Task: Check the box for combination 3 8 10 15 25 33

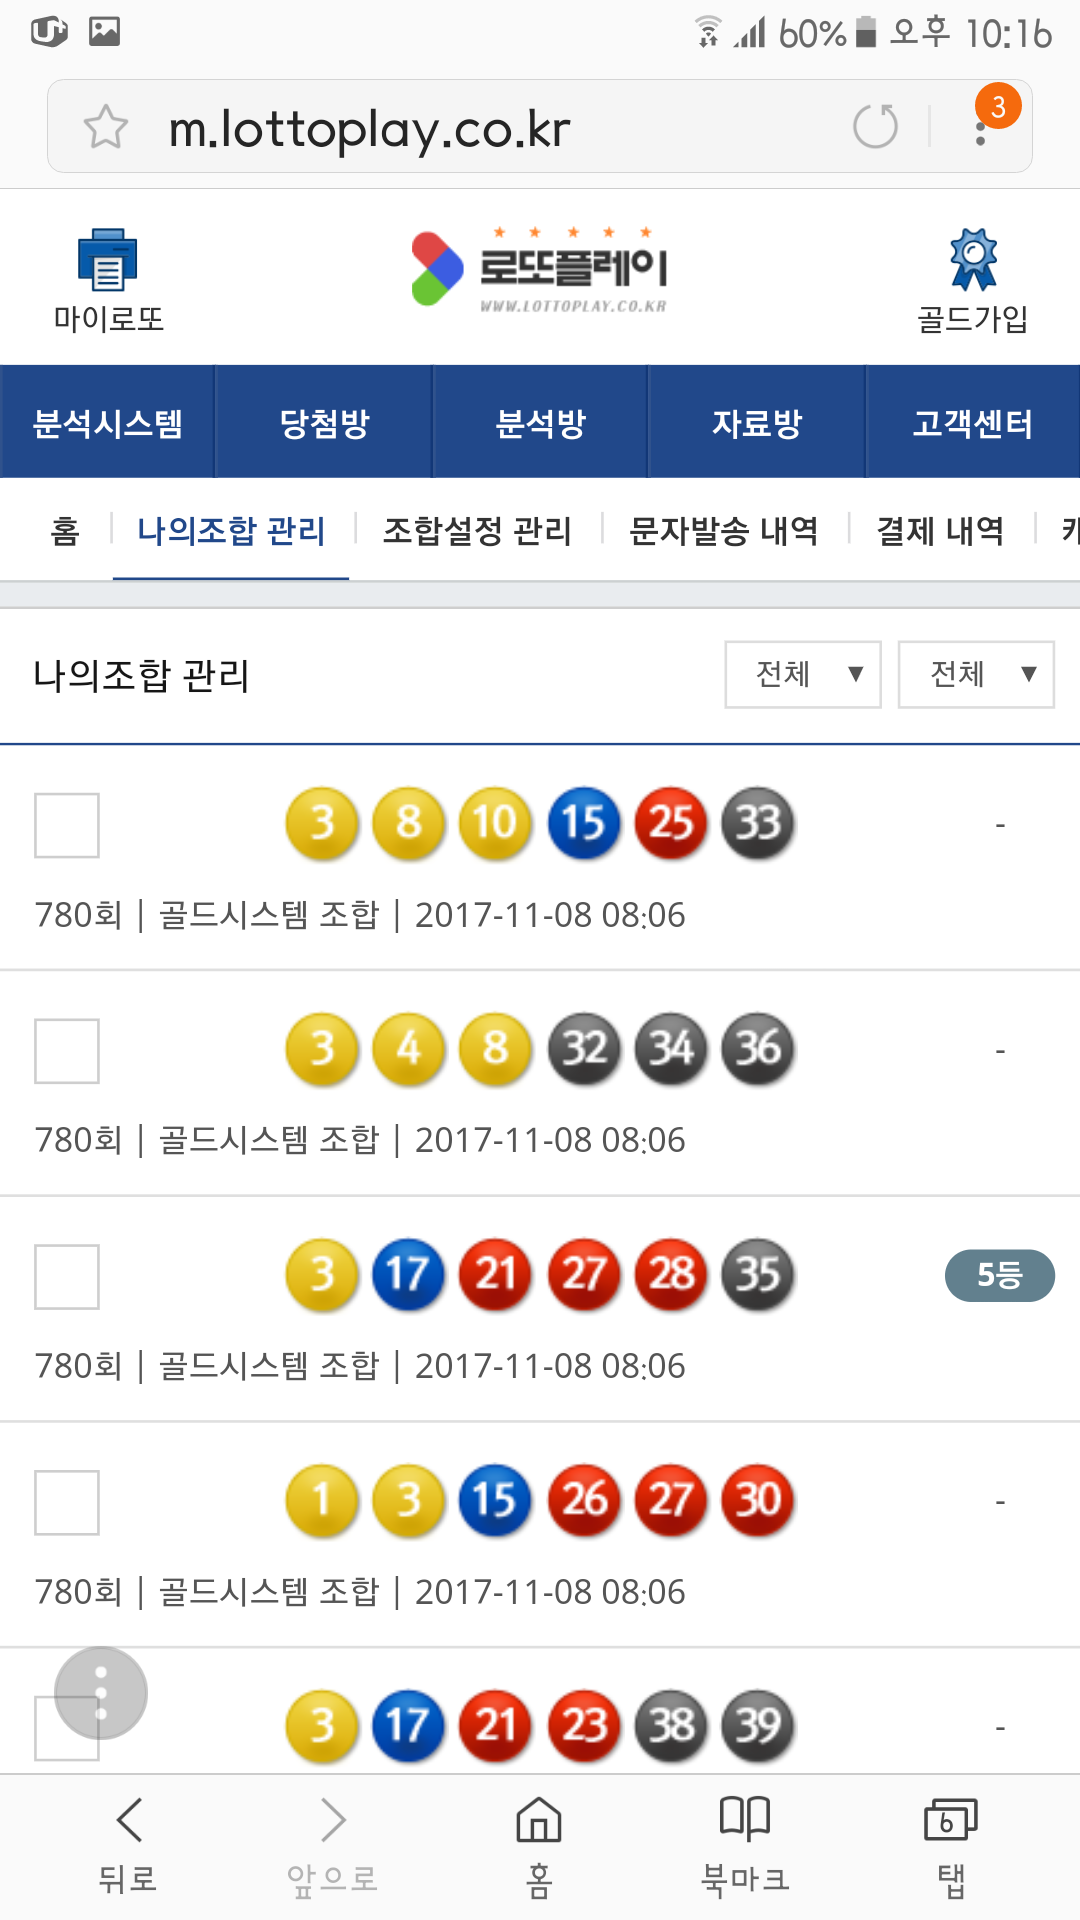Action: (67, 825)
